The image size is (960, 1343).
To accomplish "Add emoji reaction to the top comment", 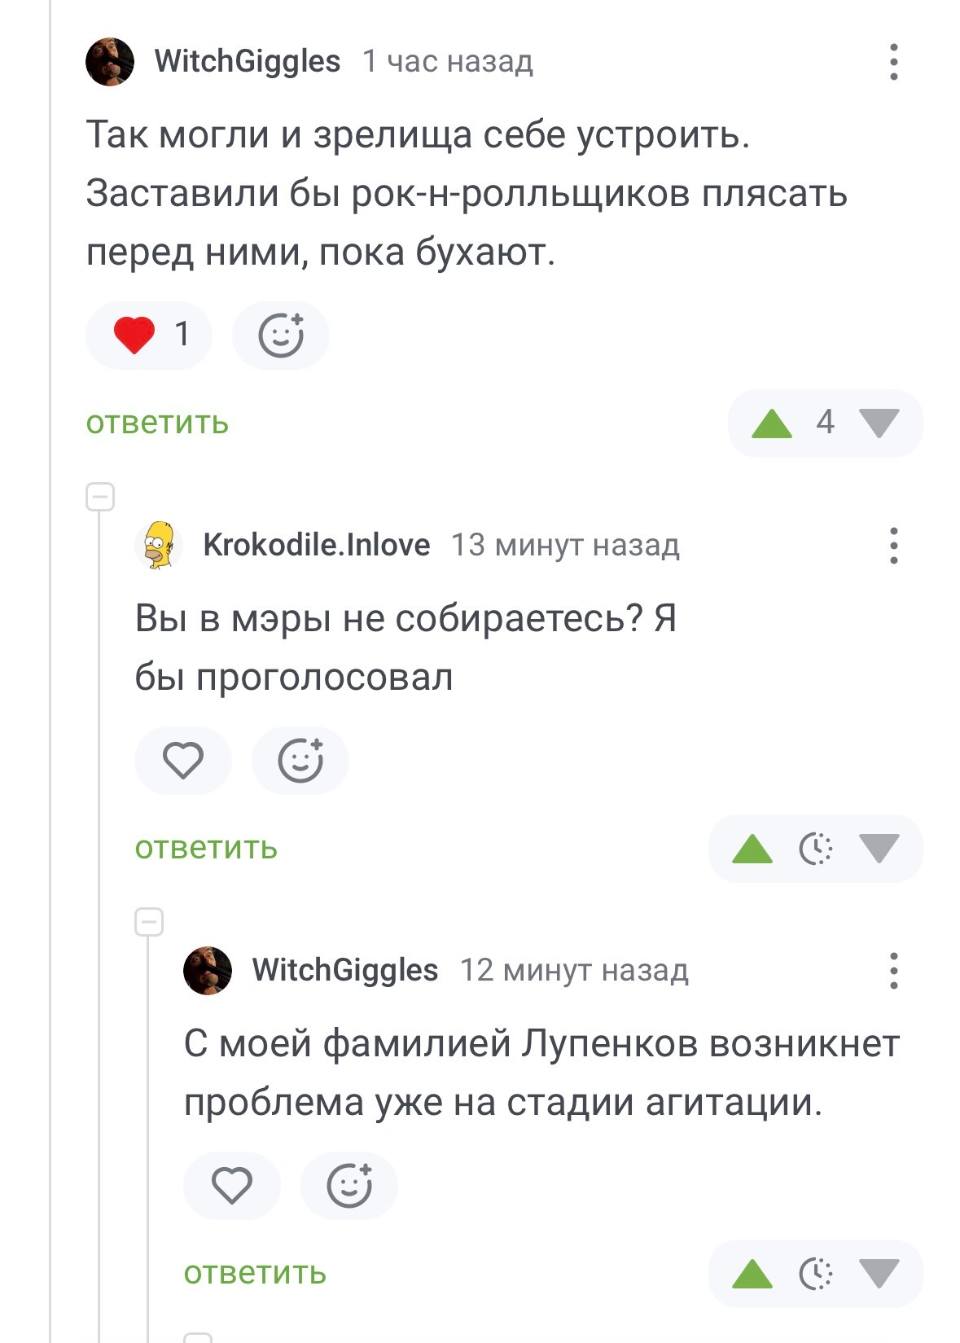I will [x=280, y=335].
